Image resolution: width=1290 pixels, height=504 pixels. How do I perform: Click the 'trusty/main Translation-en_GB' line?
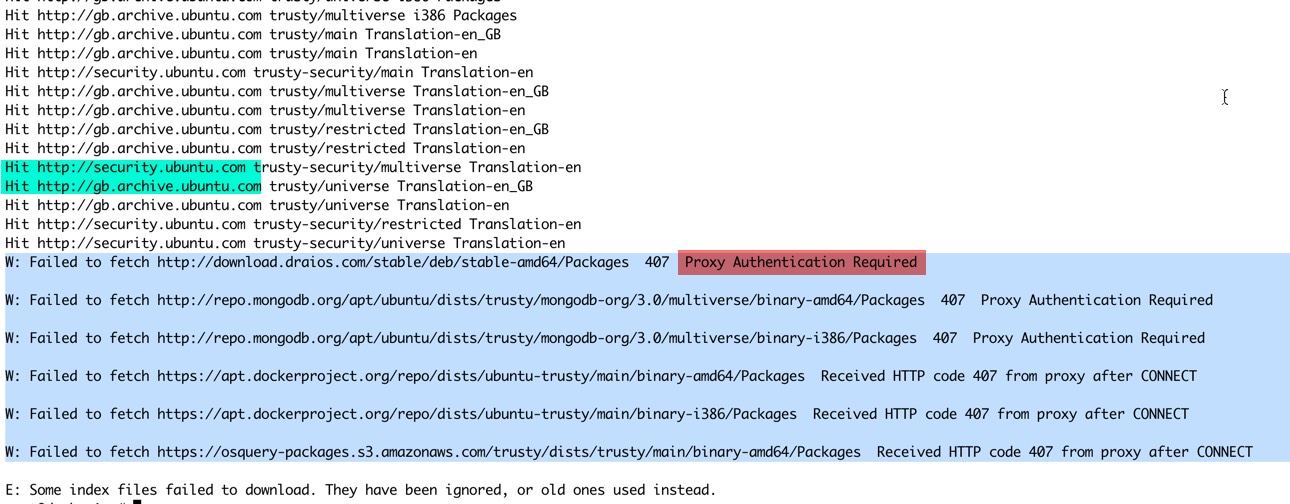pos(253,34)
